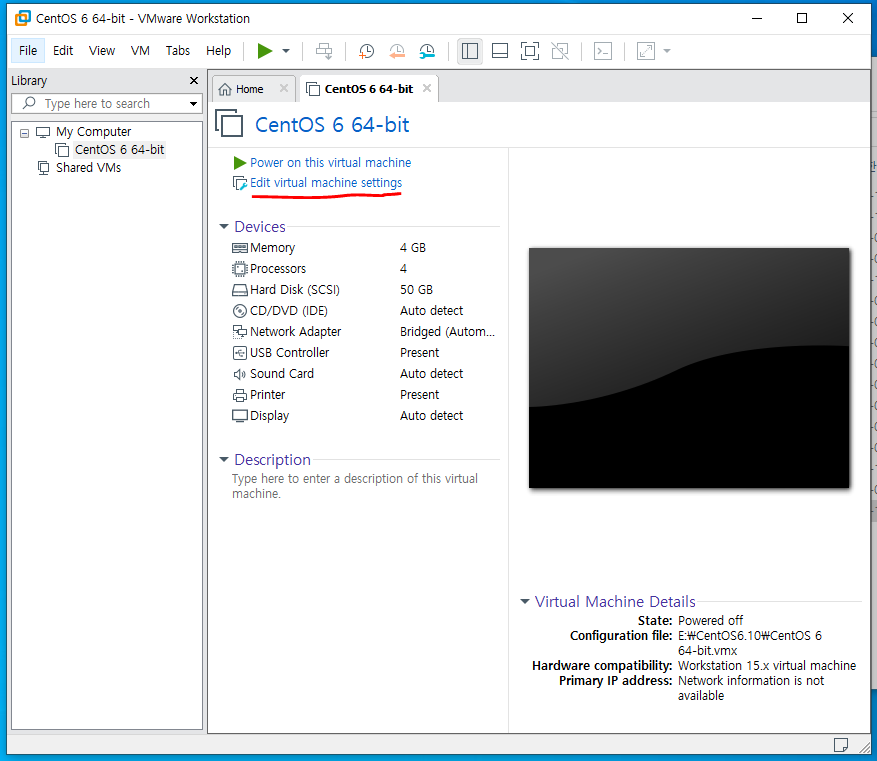This screenshot has height=761, width=877.
Task: Click the stretch guest display icon
Action: (x=645, y=51)
